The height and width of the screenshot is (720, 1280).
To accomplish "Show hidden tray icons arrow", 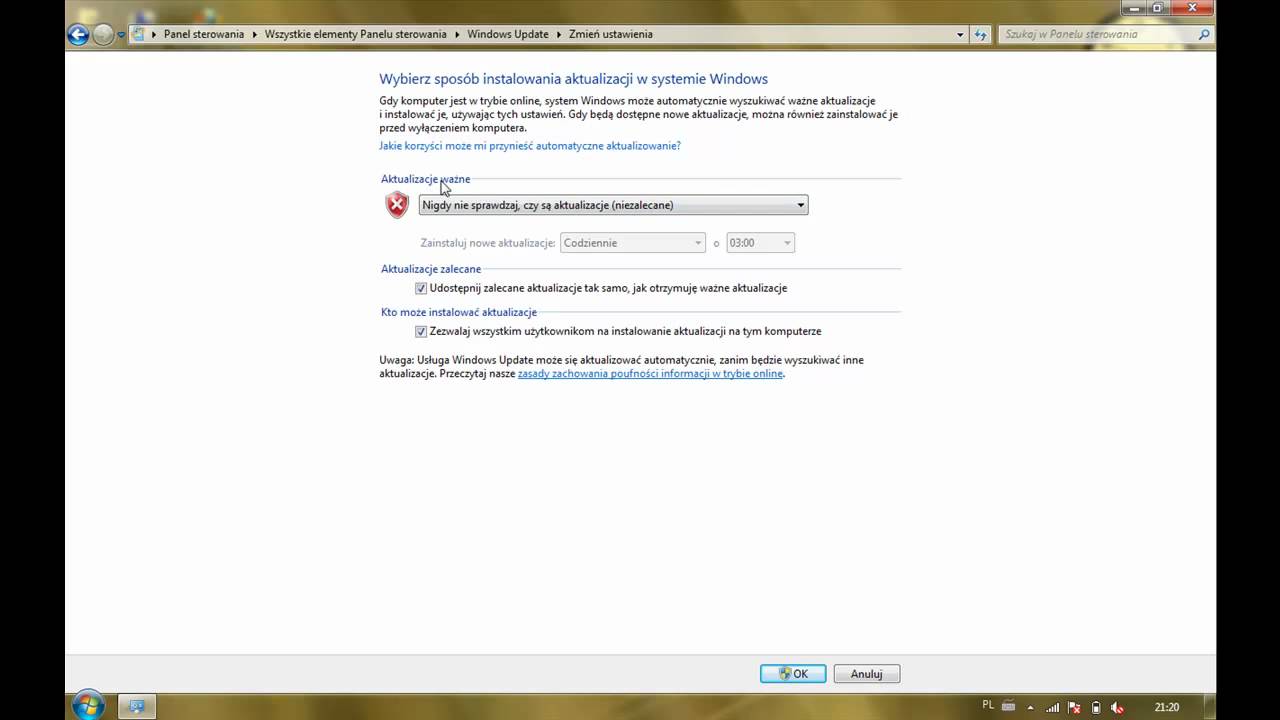I will (x=1030, y=708).
